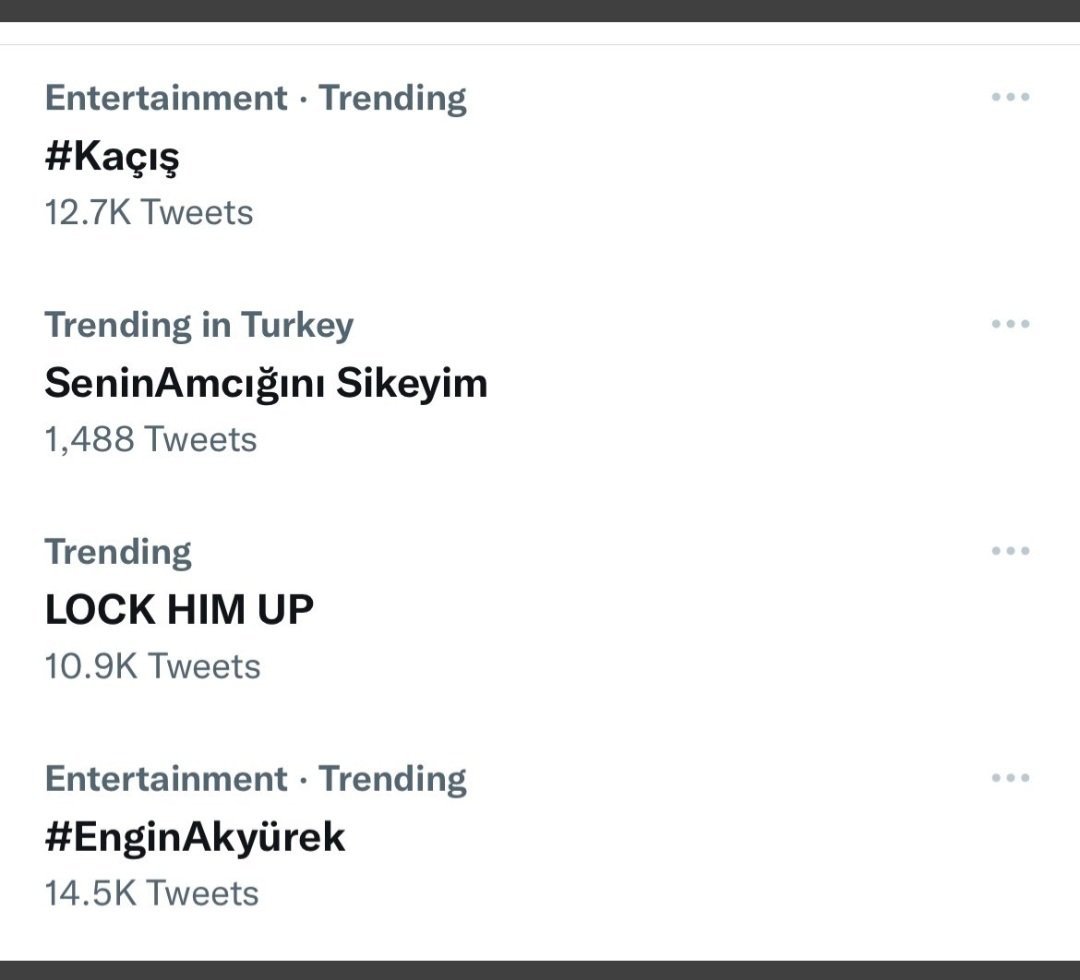Click the dark bar at the top
1080x980 pixels.
tap(540, 10)
